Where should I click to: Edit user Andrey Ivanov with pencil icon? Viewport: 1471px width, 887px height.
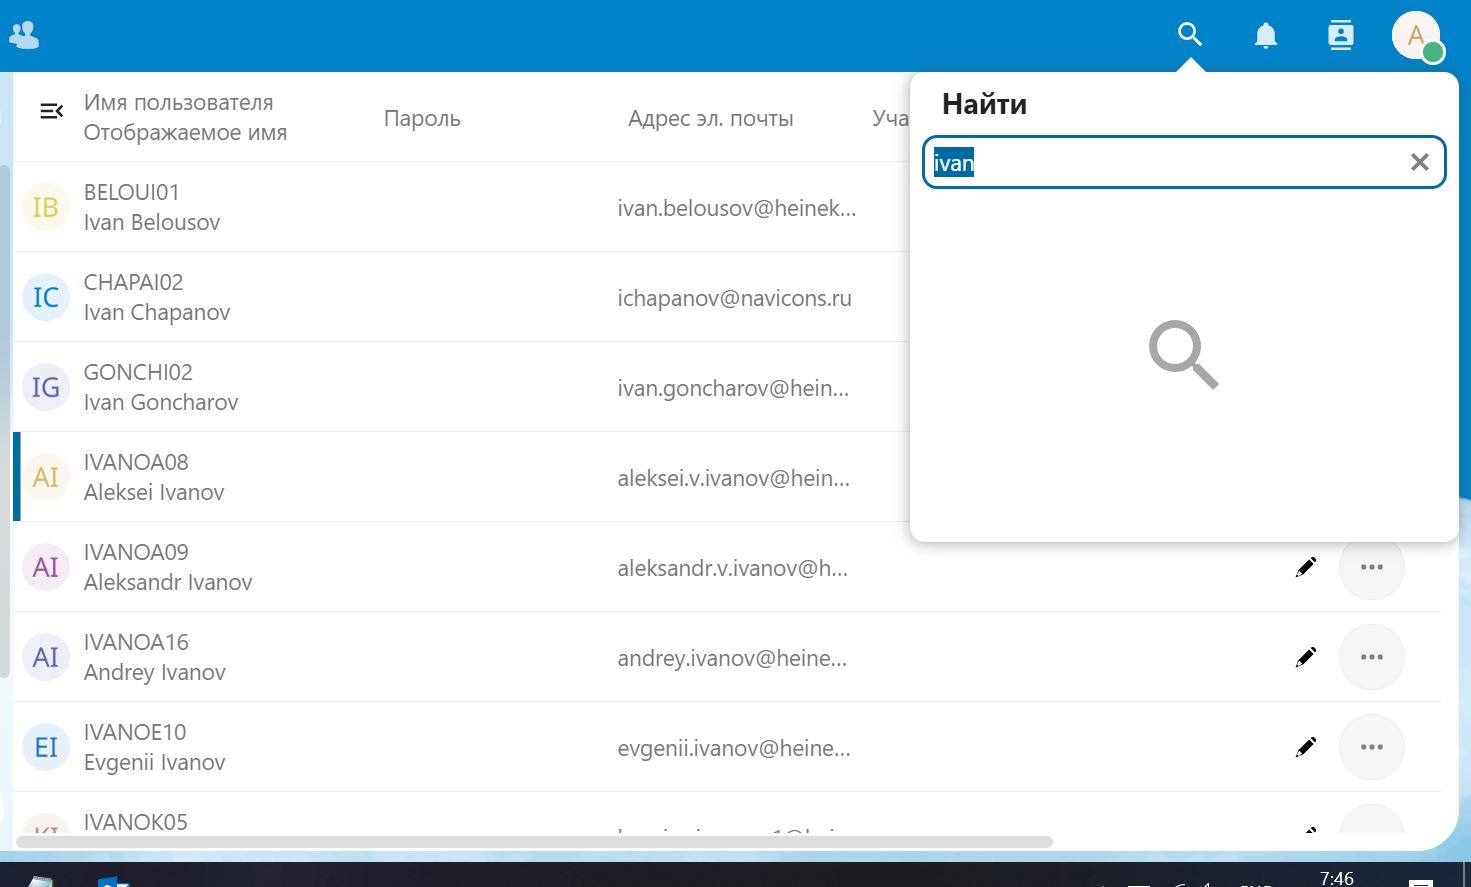(x=1305, y=658)
